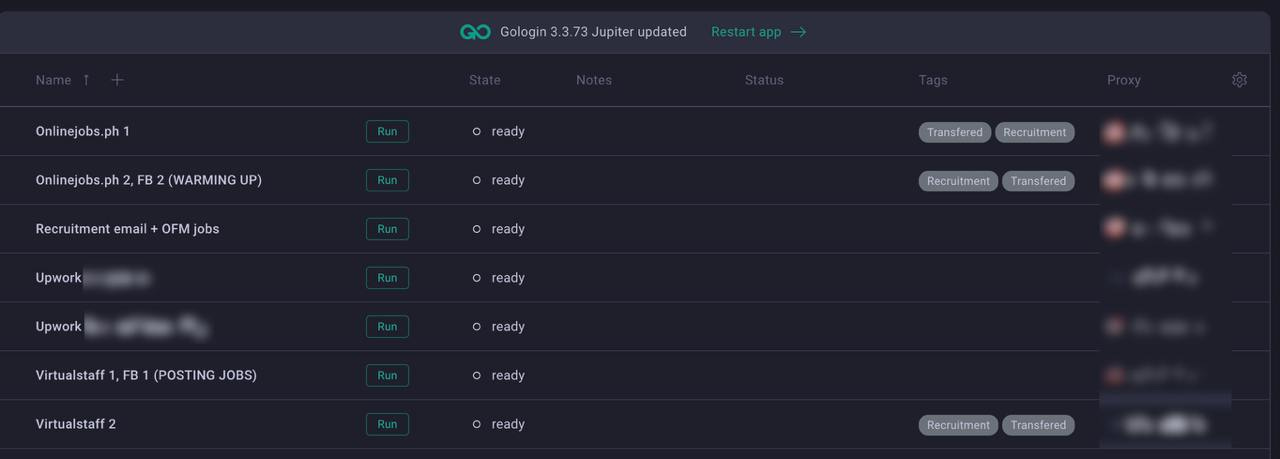Click the Notes column header
The image size is (1280, 459).
click(594, 80)
